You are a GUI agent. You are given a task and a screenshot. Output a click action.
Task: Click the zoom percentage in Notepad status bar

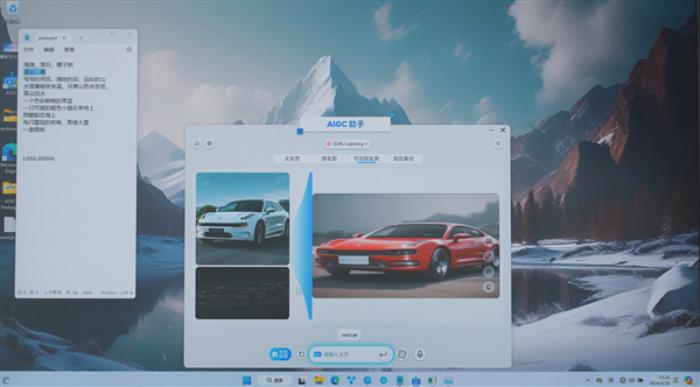[87, 293]
